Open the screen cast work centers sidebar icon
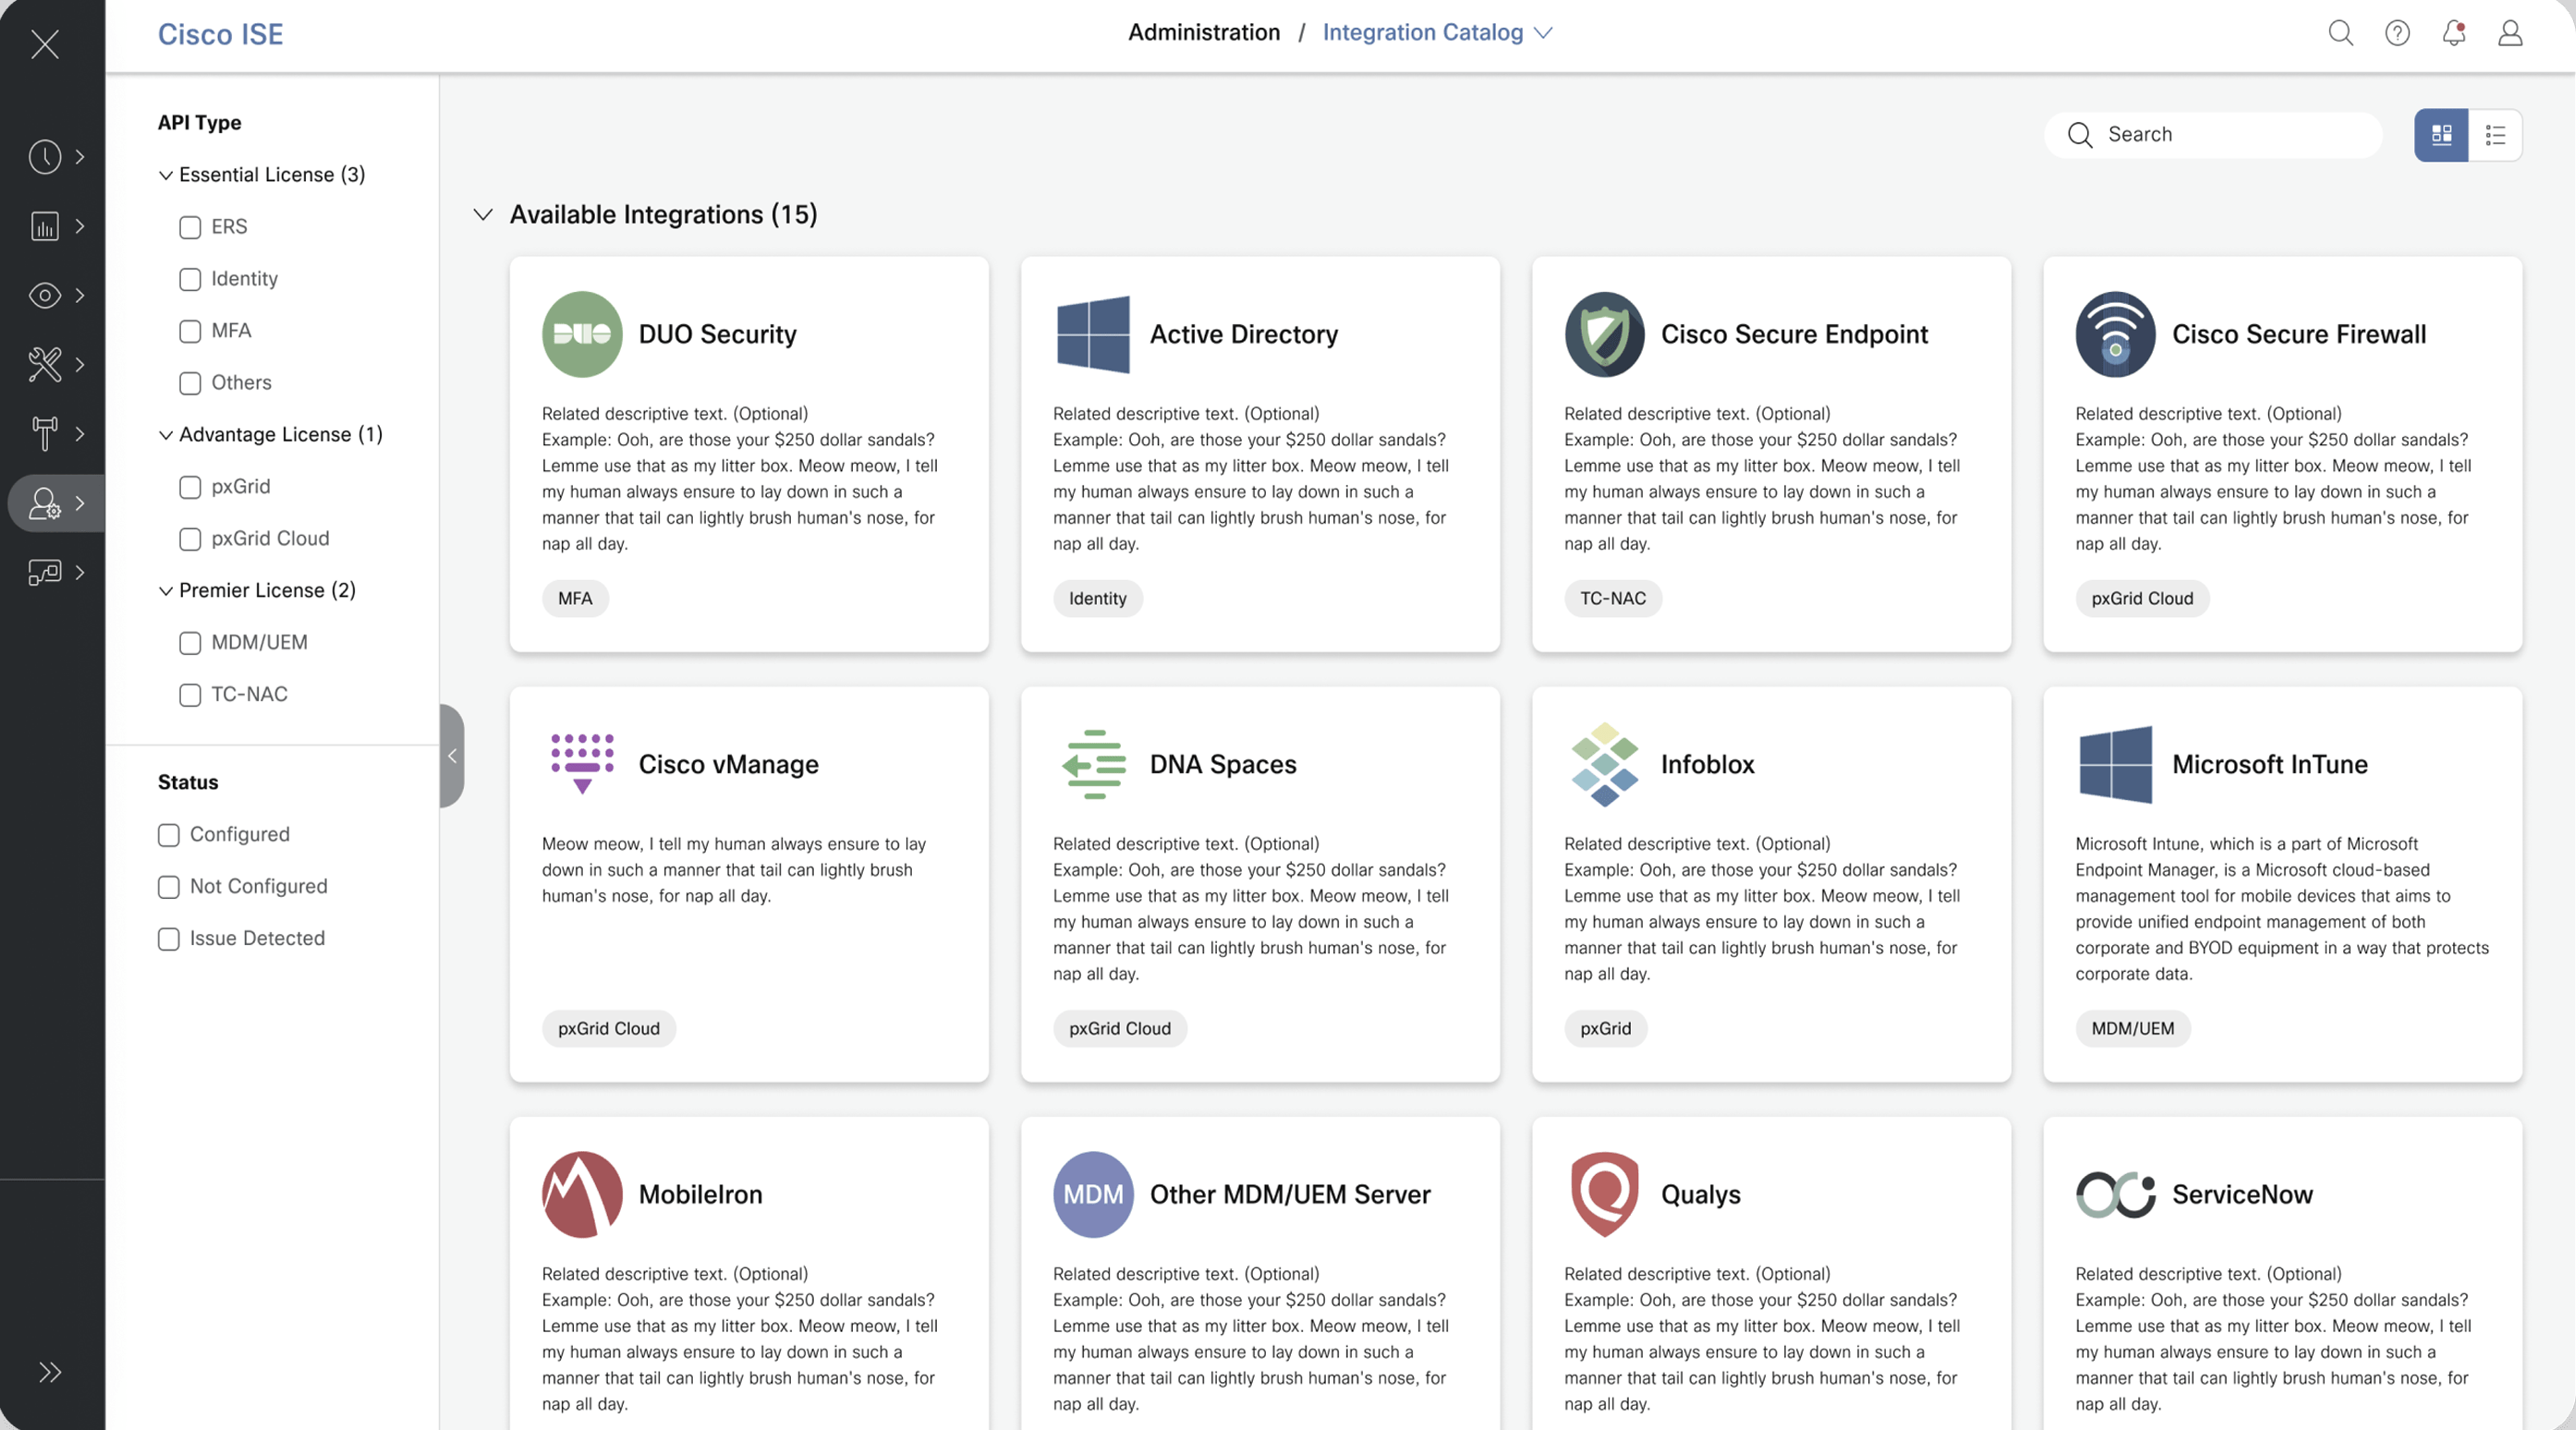 pyautogui.click(x=45, y=572)
